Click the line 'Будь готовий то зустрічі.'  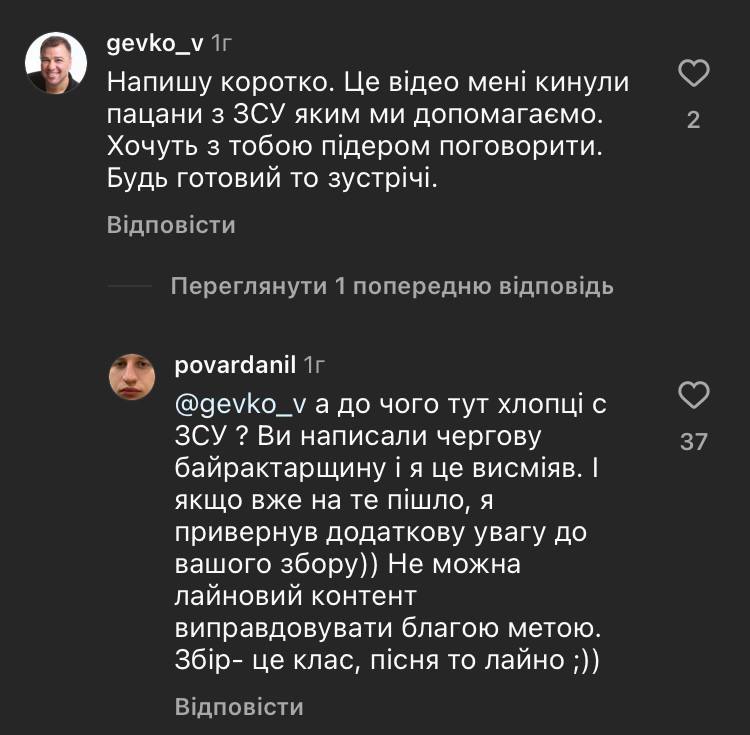[272, 180]
